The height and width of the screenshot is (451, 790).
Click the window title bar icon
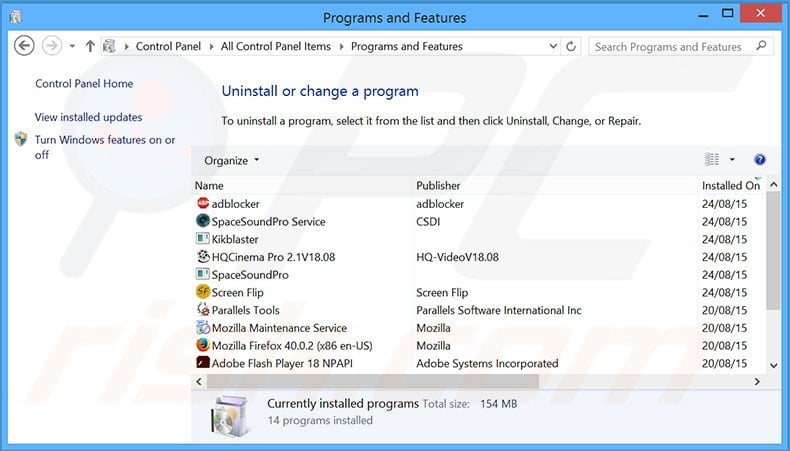coord(16,17)
